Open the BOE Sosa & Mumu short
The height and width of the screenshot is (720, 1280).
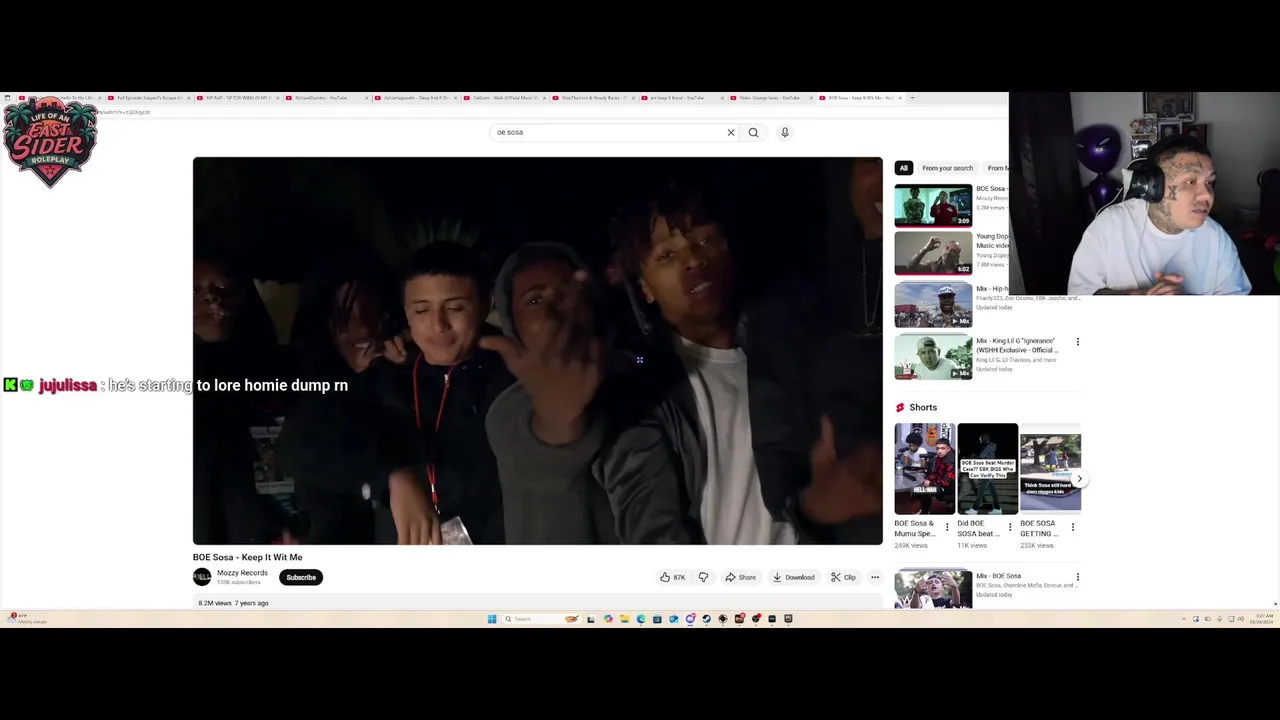pos(925,469)
